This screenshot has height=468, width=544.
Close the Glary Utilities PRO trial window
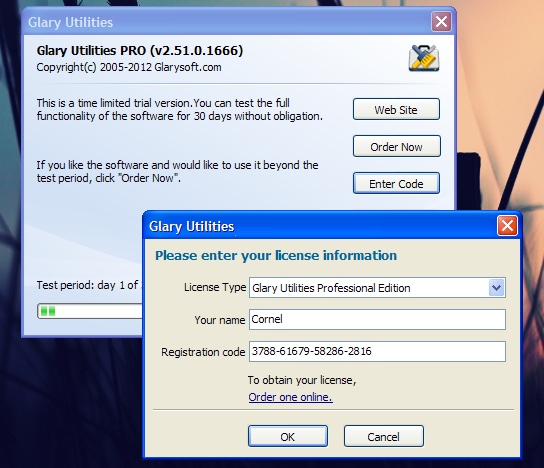tap(441, 22)
